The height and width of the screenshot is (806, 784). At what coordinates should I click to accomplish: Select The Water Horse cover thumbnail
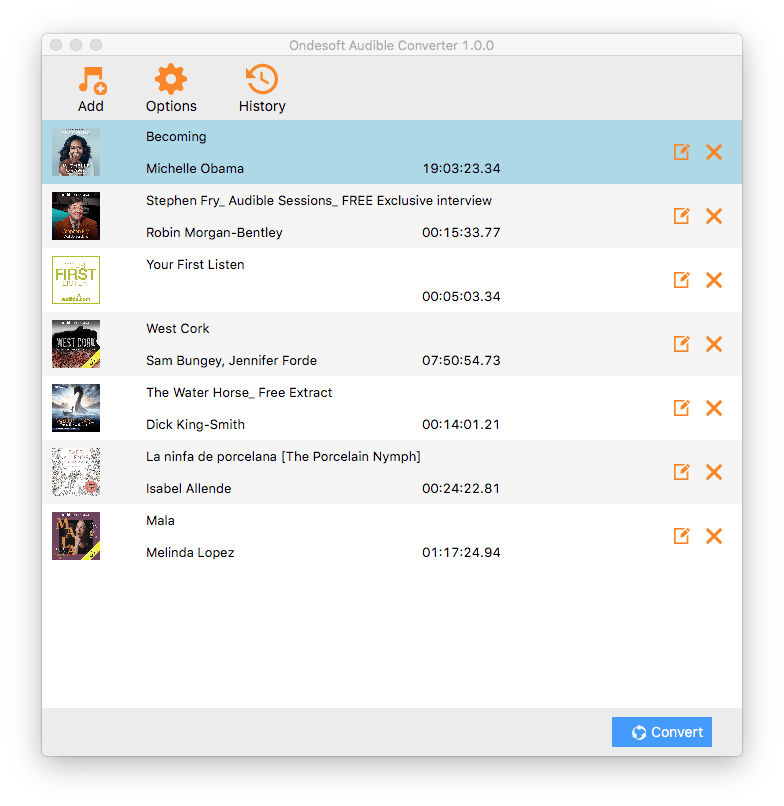[76, 408]
